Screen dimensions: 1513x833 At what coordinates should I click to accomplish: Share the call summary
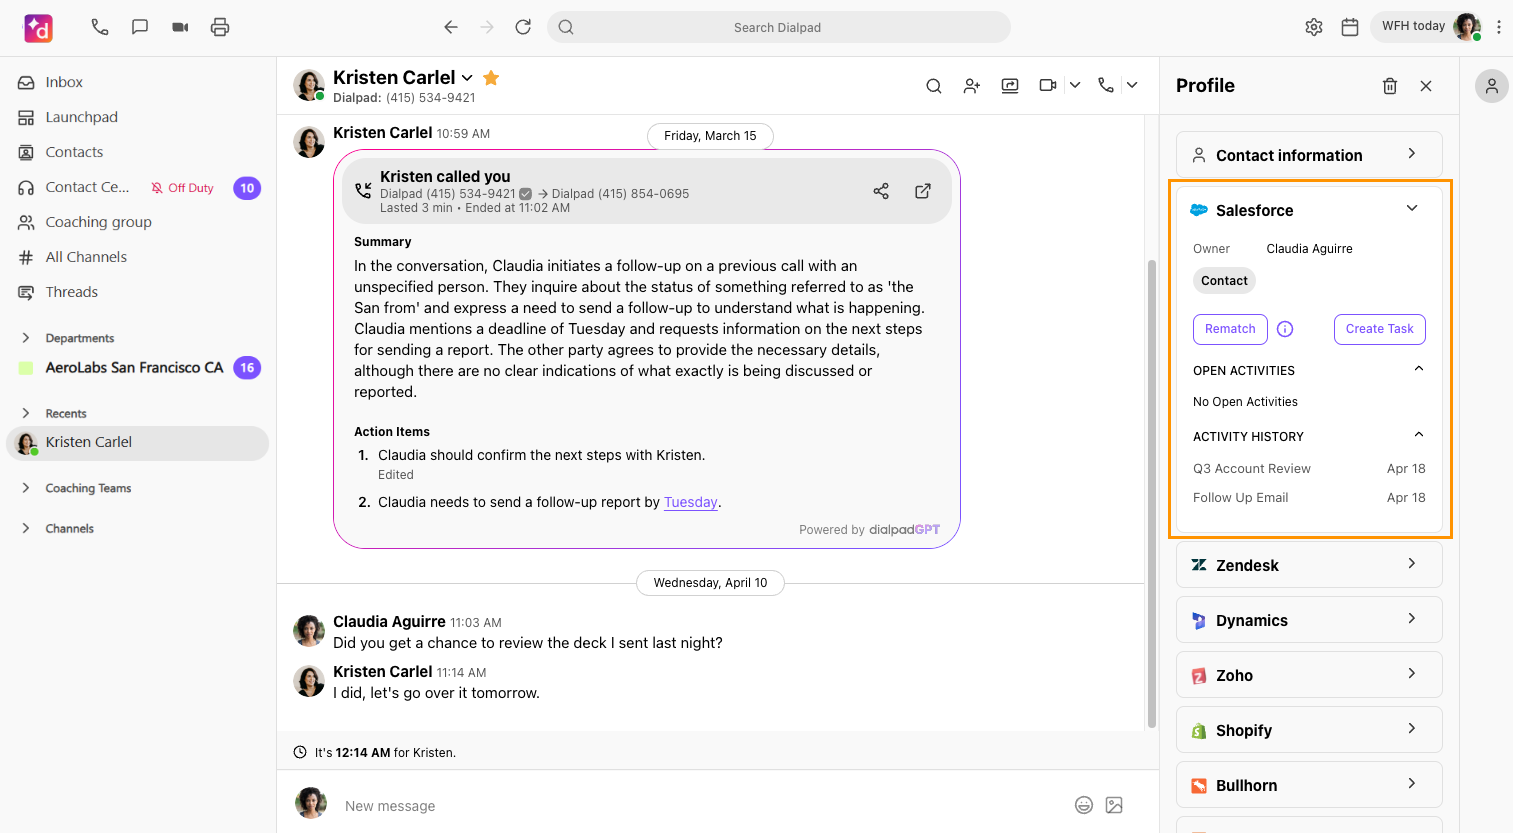[881, 191]
